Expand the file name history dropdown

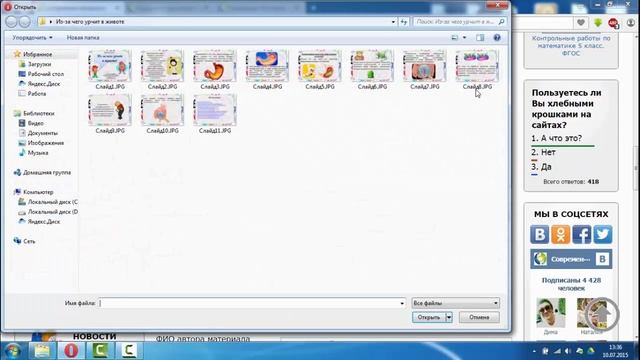pos(402,303)
